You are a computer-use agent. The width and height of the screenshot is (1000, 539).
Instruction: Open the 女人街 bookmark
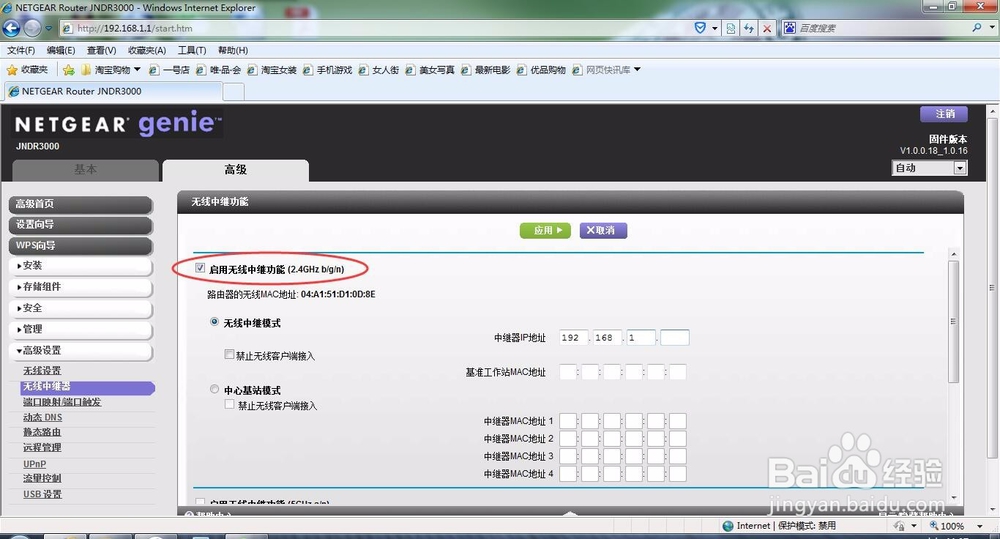pyautogui.click(x=379, y=70)
